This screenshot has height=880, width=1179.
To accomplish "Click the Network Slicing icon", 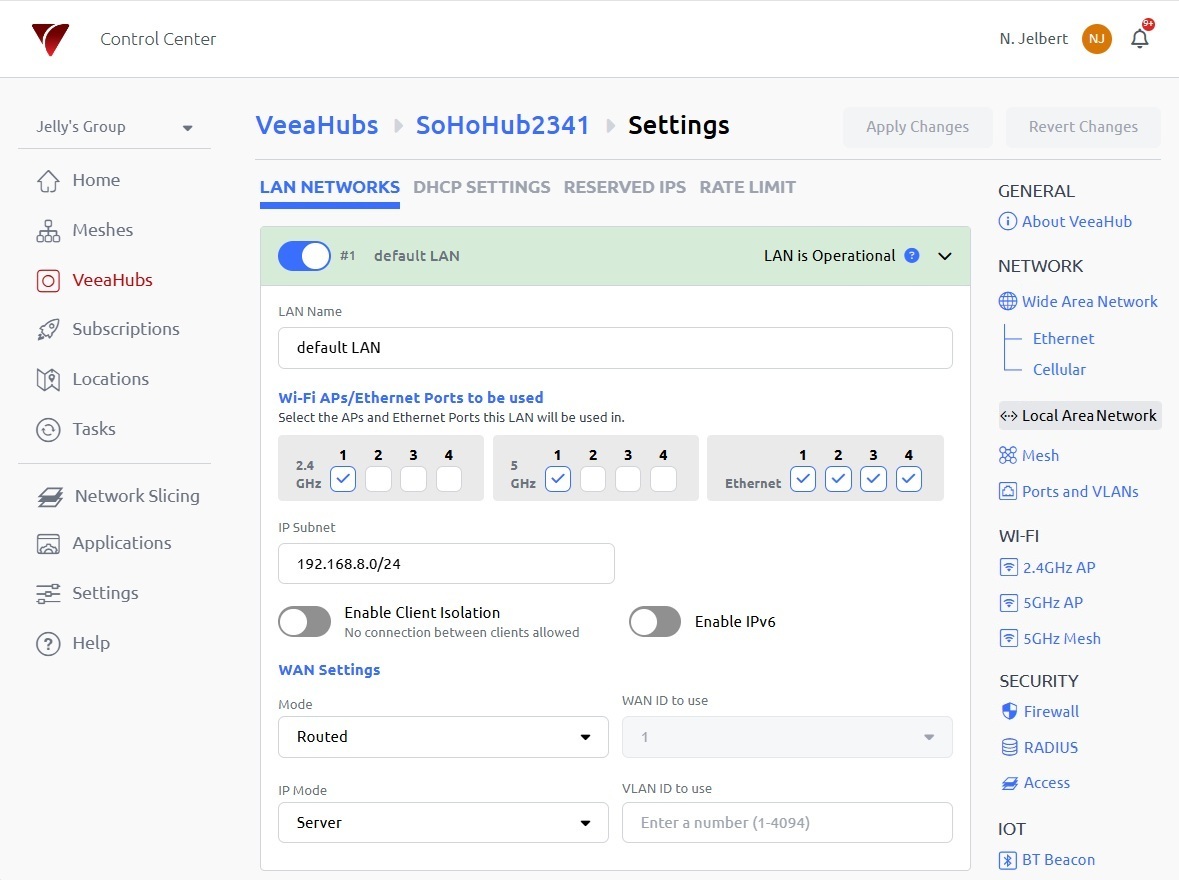I will pyautogui.click(x=50, y=496).
